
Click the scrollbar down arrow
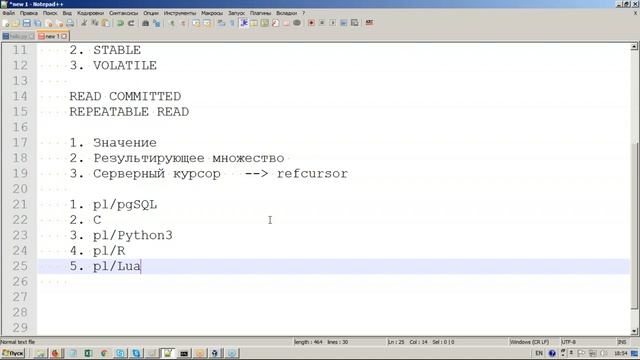pyautogui.click(x=634, y=331)
